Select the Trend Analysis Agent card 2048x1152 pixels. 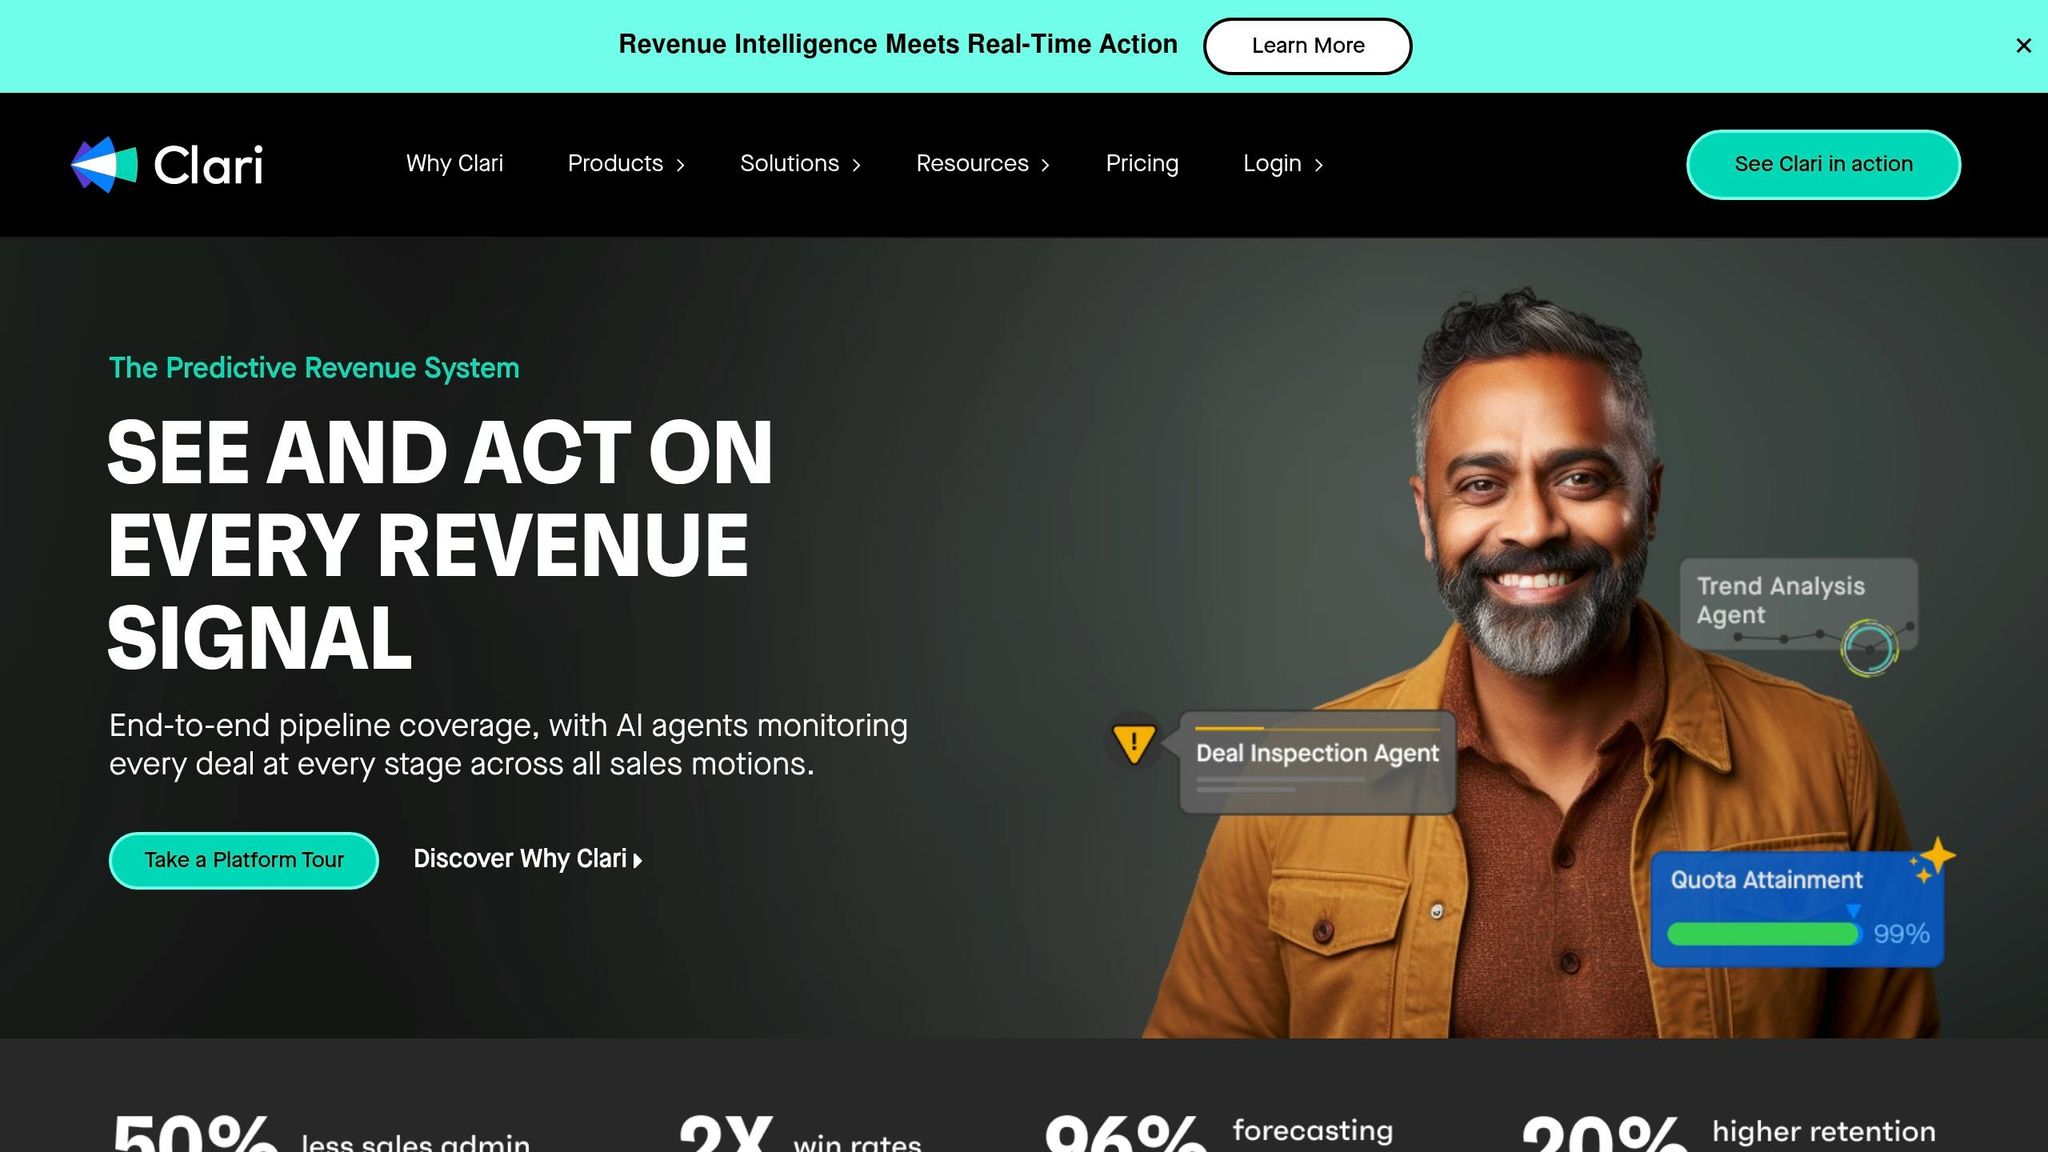1798,604
